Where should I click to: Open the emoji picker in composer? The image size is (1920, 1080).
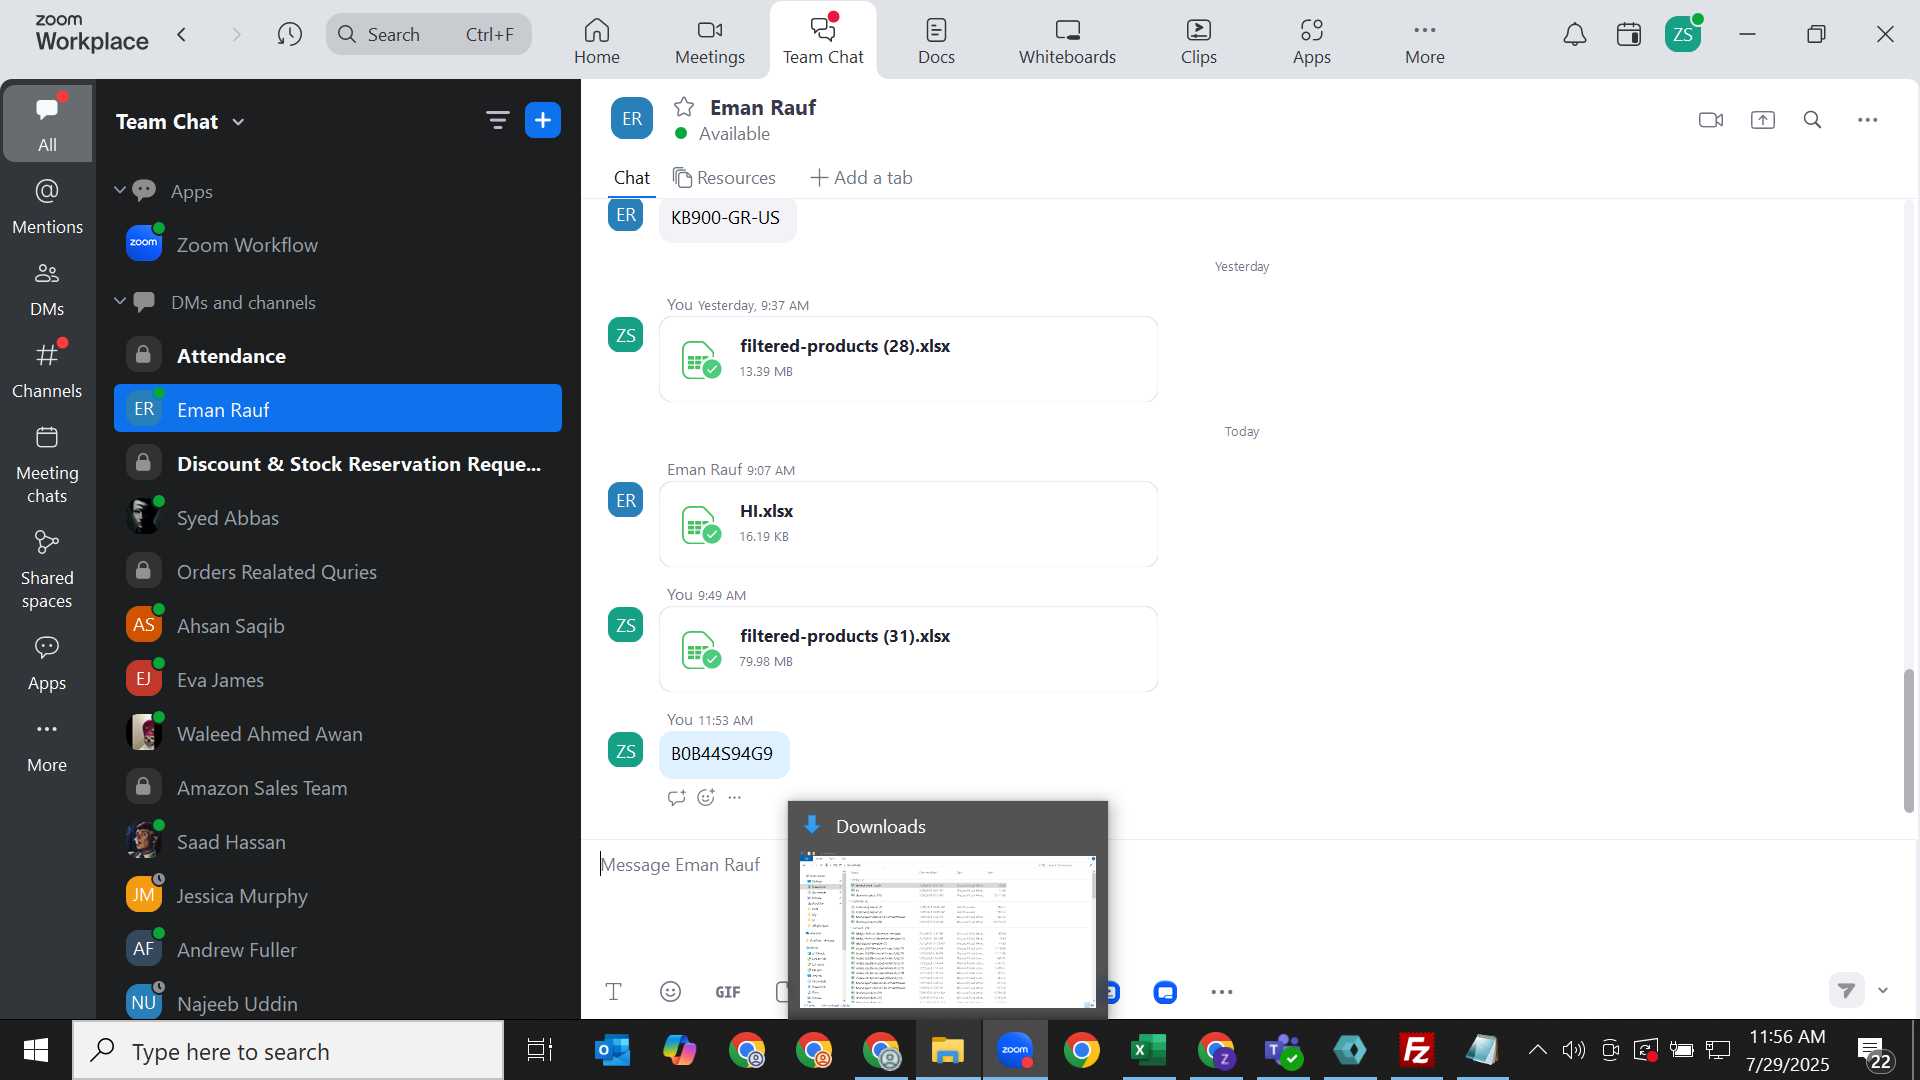[x=671, y=992]
